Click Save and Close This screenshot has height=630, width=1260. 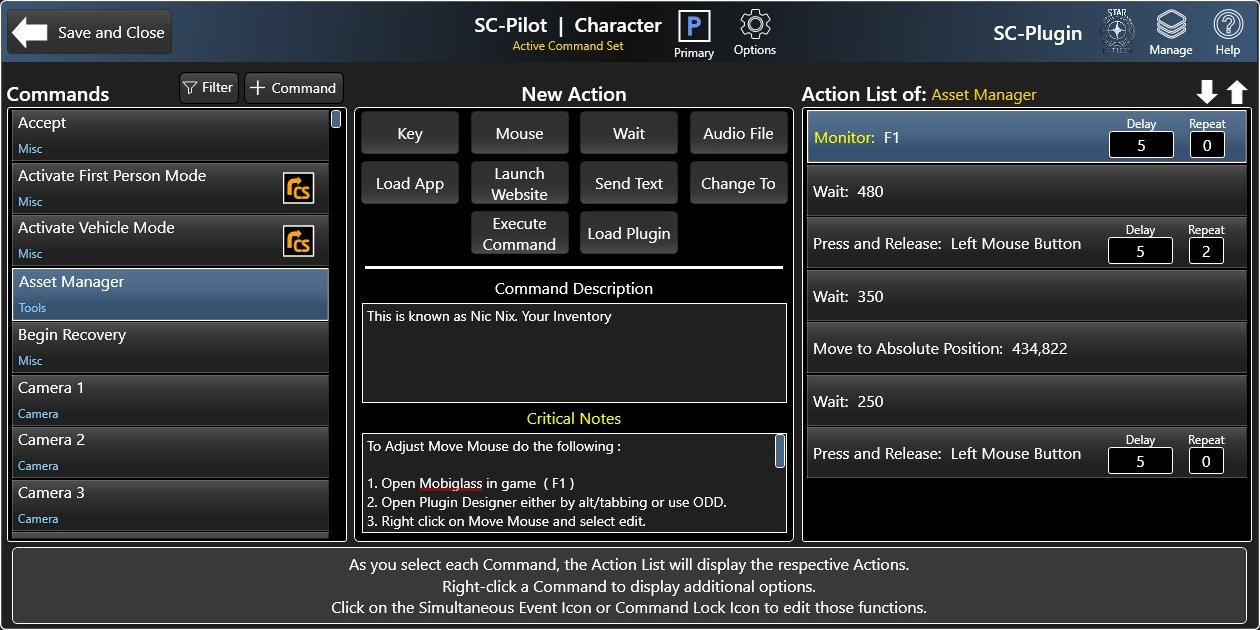pyautogui.click(x=90, y=32)
